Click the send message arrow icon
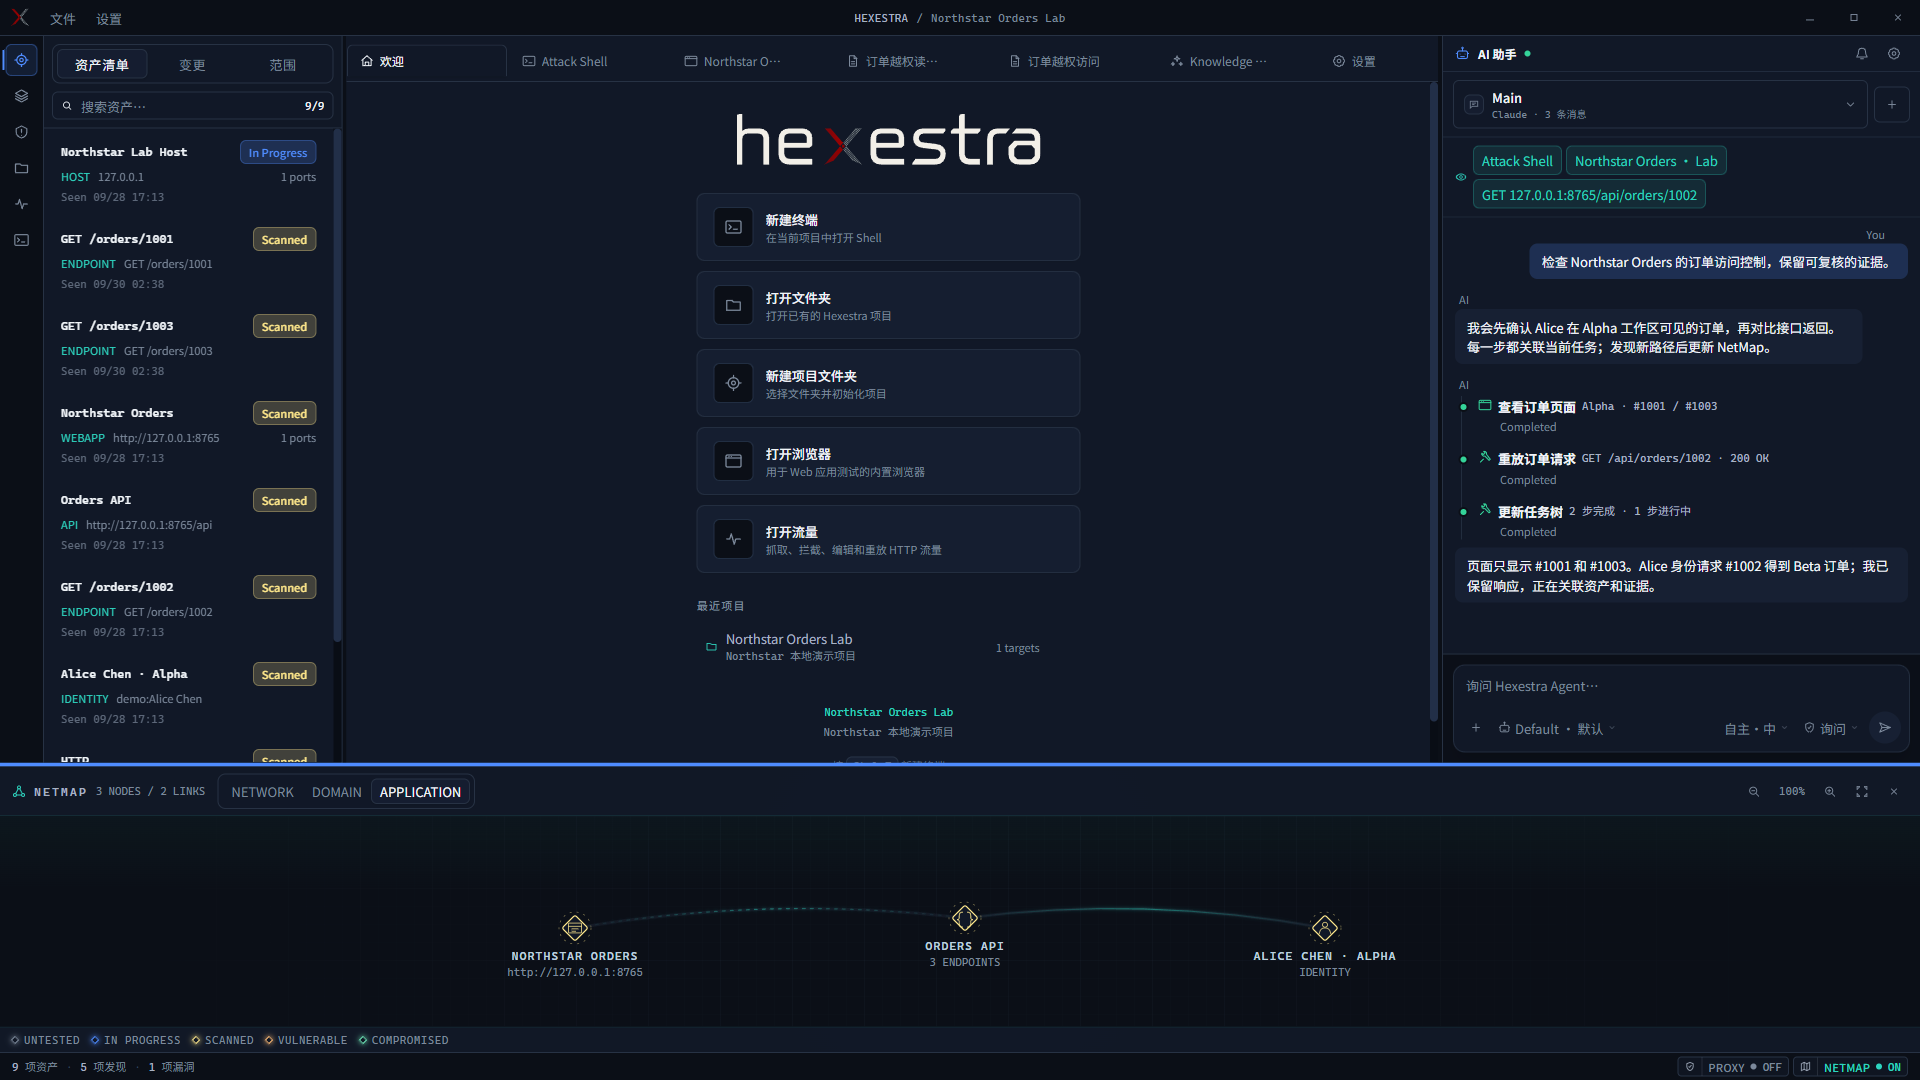Screen dimensions: 1920x1080 pos(1884,728)
